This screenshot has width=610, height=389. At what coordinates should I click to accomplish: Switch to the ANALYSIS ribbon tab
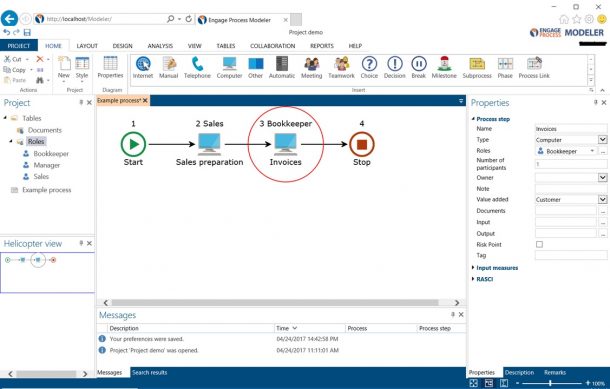(160, 46)
